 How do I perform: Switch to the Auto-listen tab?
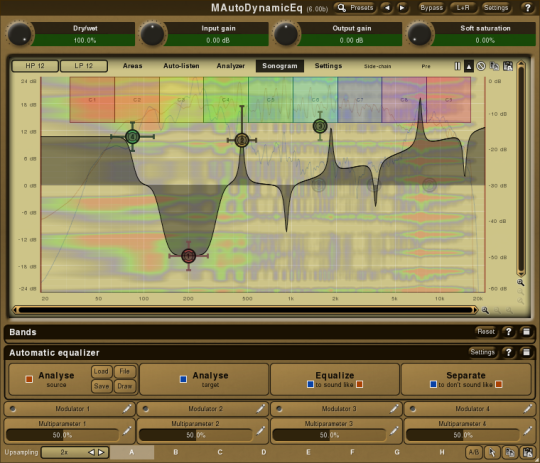coord(181,66)
